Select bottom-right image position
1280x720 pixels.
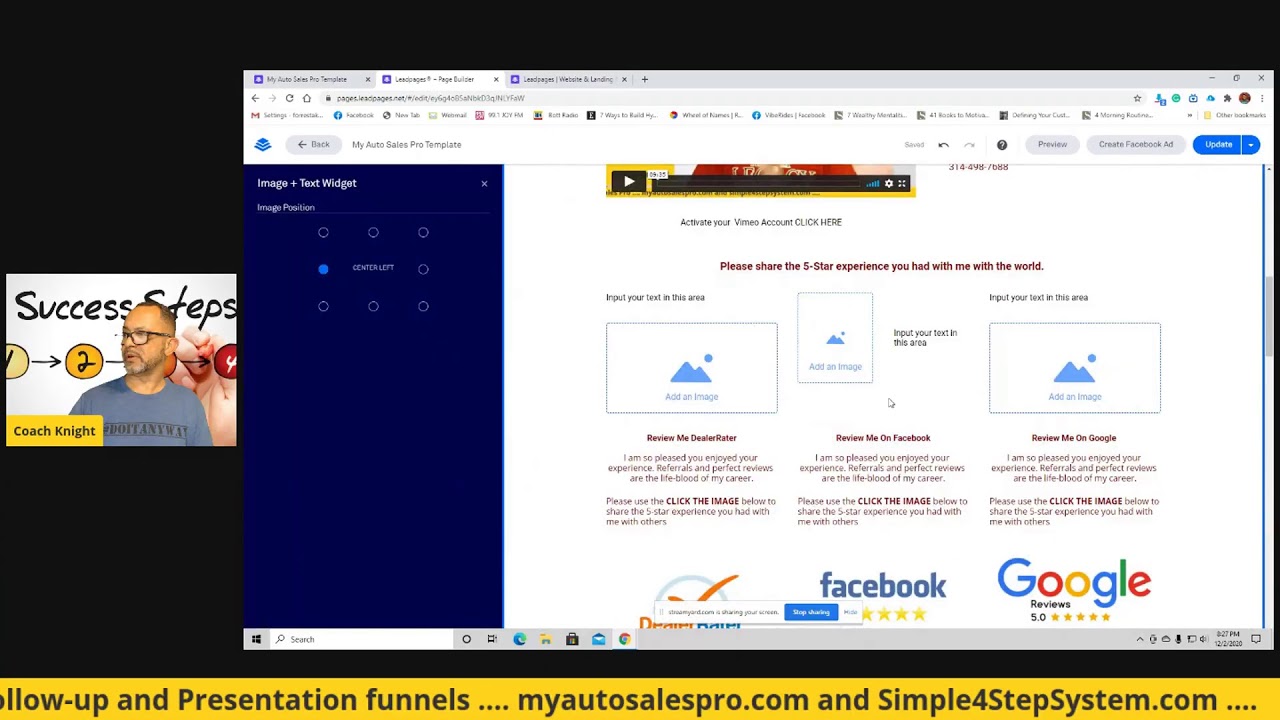(423, 306)
